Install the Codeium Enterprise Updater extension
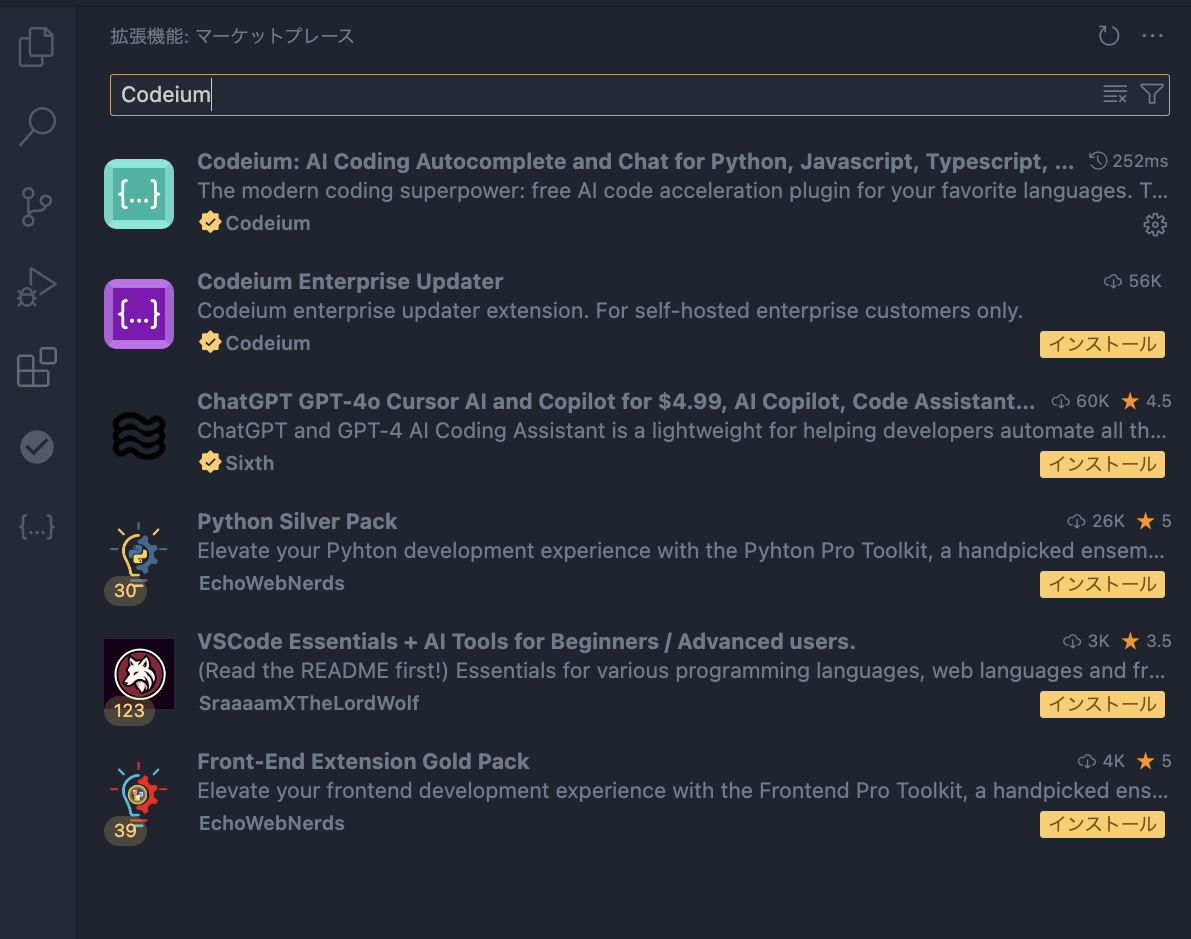The image size is (1191, 939). 1102,344
